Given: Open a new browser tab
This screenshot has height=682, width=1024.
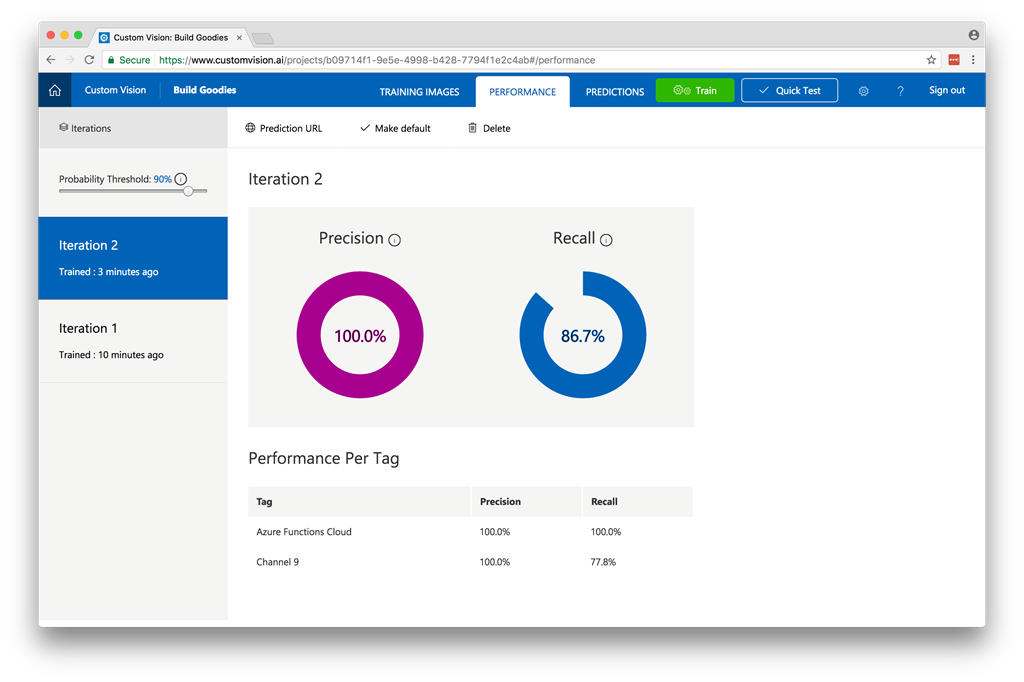Looking at the screenshot, I should click(x=263, y=39).
